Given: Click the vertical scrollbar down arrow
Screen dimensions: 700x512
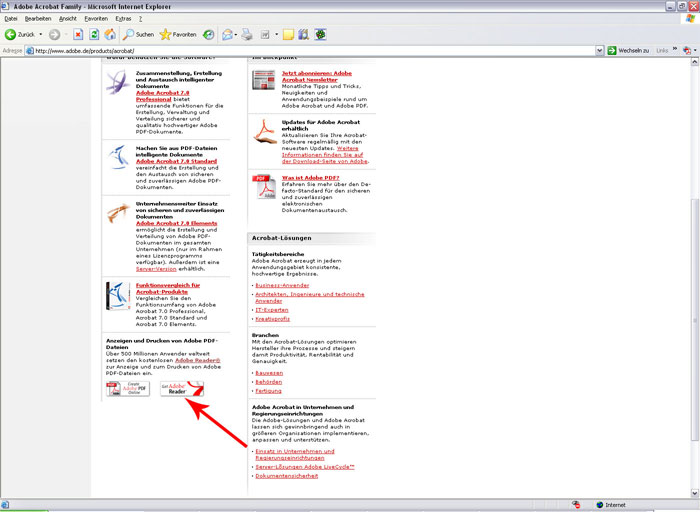Looking at the screenshot, I should point(695,493).
